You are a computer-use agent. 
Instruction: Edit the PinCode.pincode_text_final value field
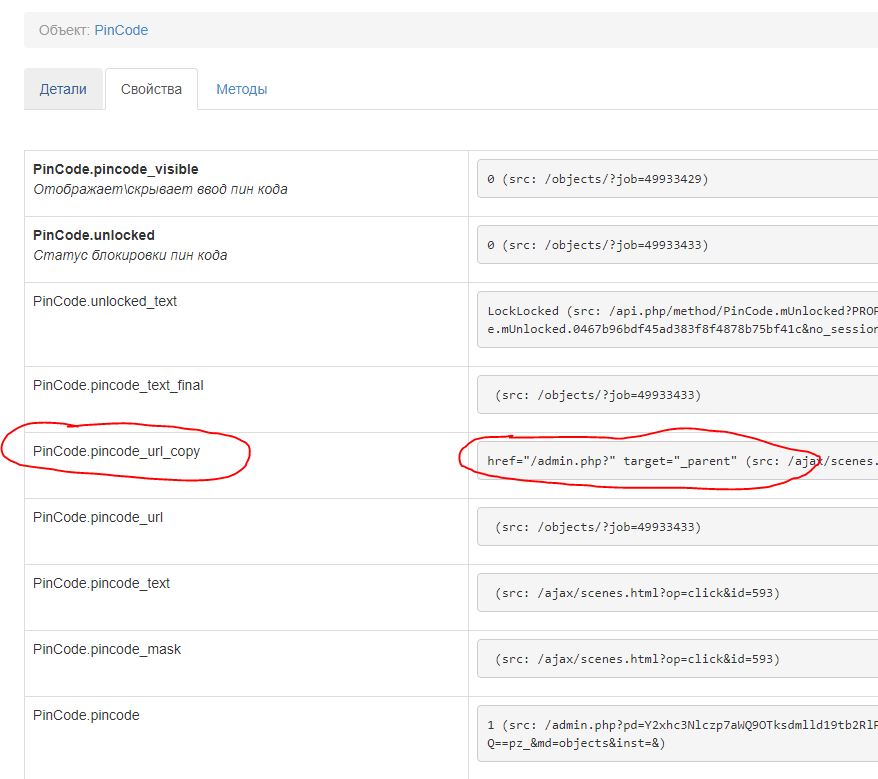coord(677,395)
